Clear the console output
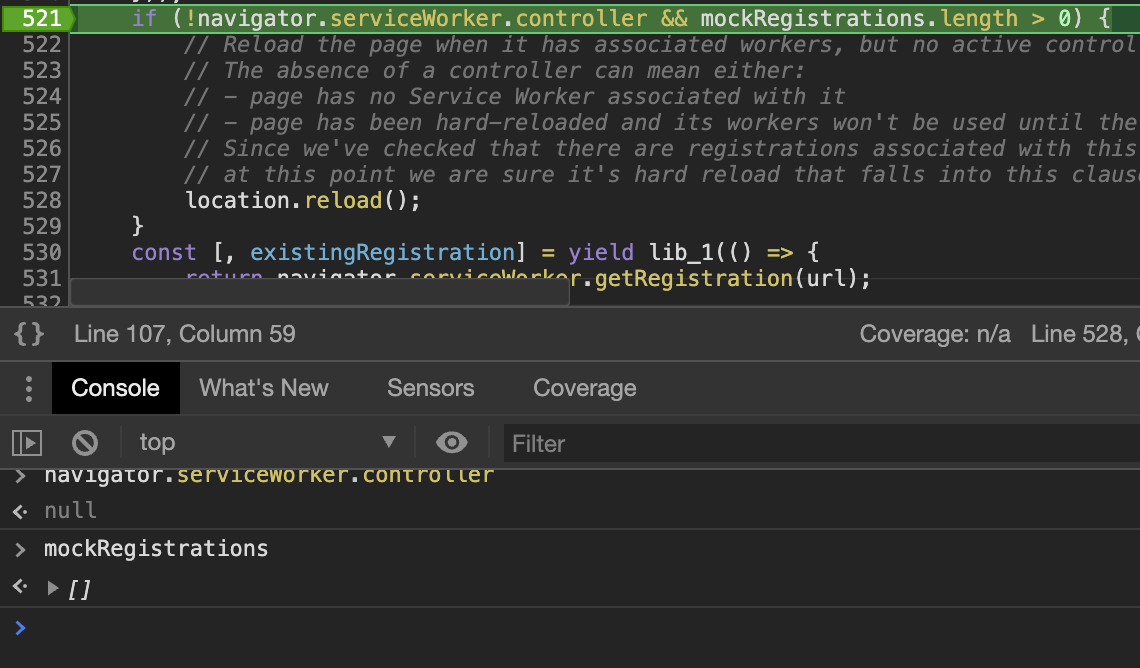Image resolution: width=1140 pixels, height=668 pixels. coord(85,443)
